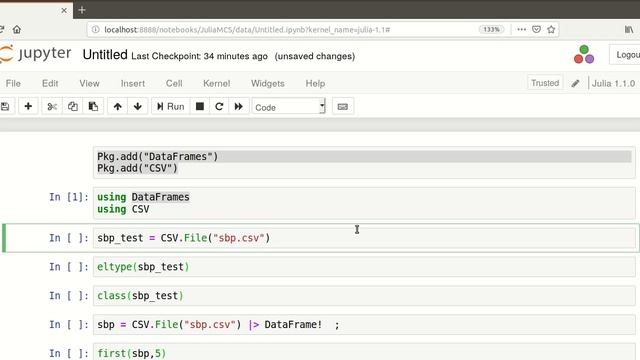The height and width of the screenshot is (360, 640).
Task: Click the Jupyter logo
Action: (x=36, y=54)
